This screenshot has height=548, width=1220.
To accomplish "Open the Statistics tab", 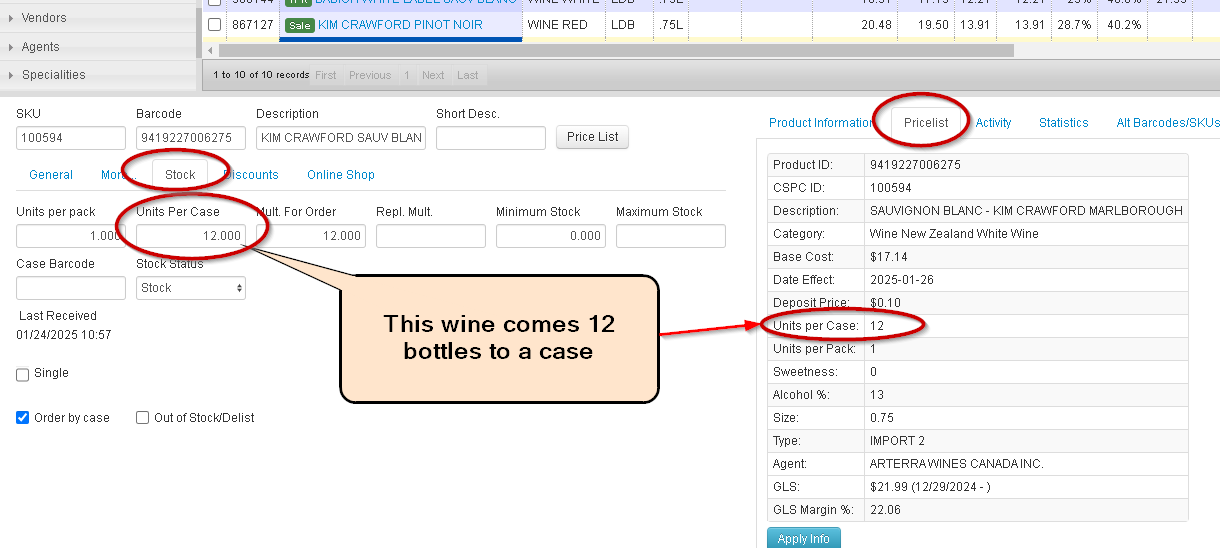I will (x=1063, y=123).
